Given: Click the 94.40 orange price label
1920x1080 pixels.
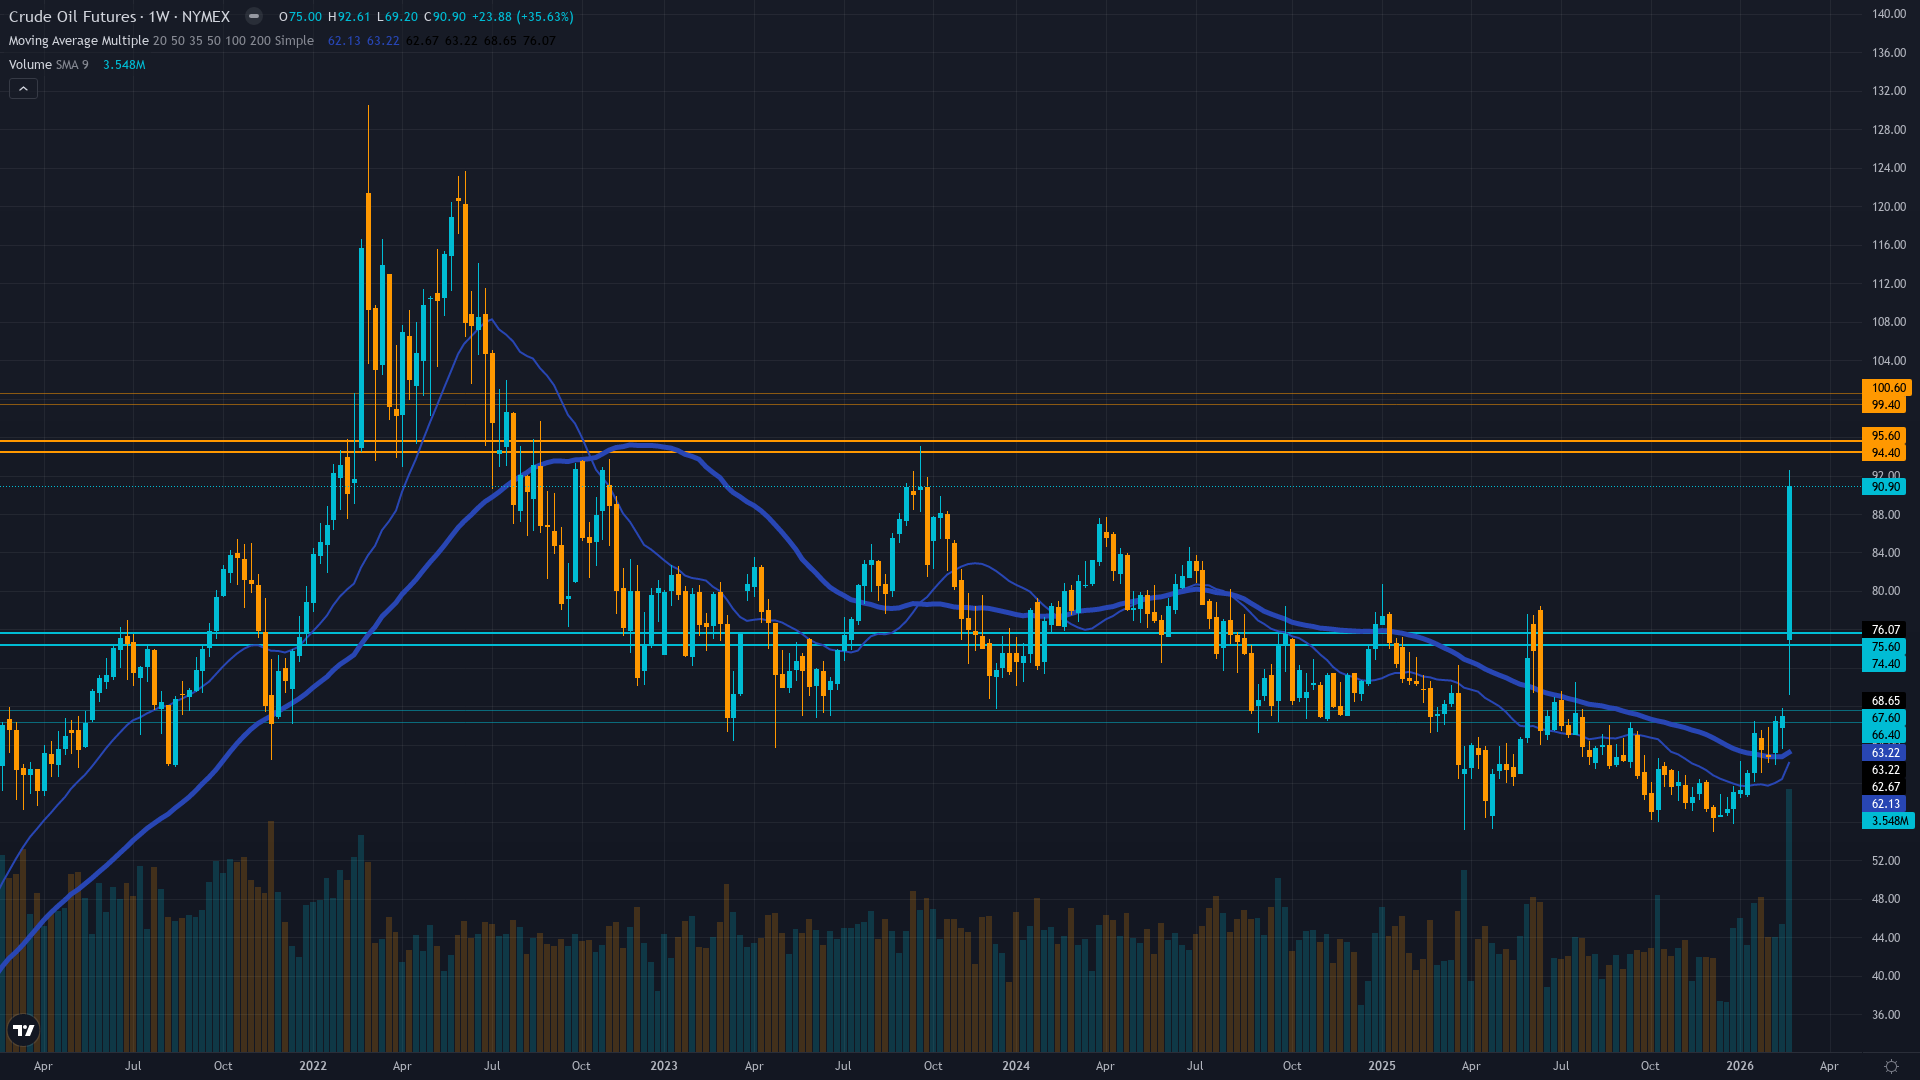Looking at the screenshot, I should coord(1885,453).
